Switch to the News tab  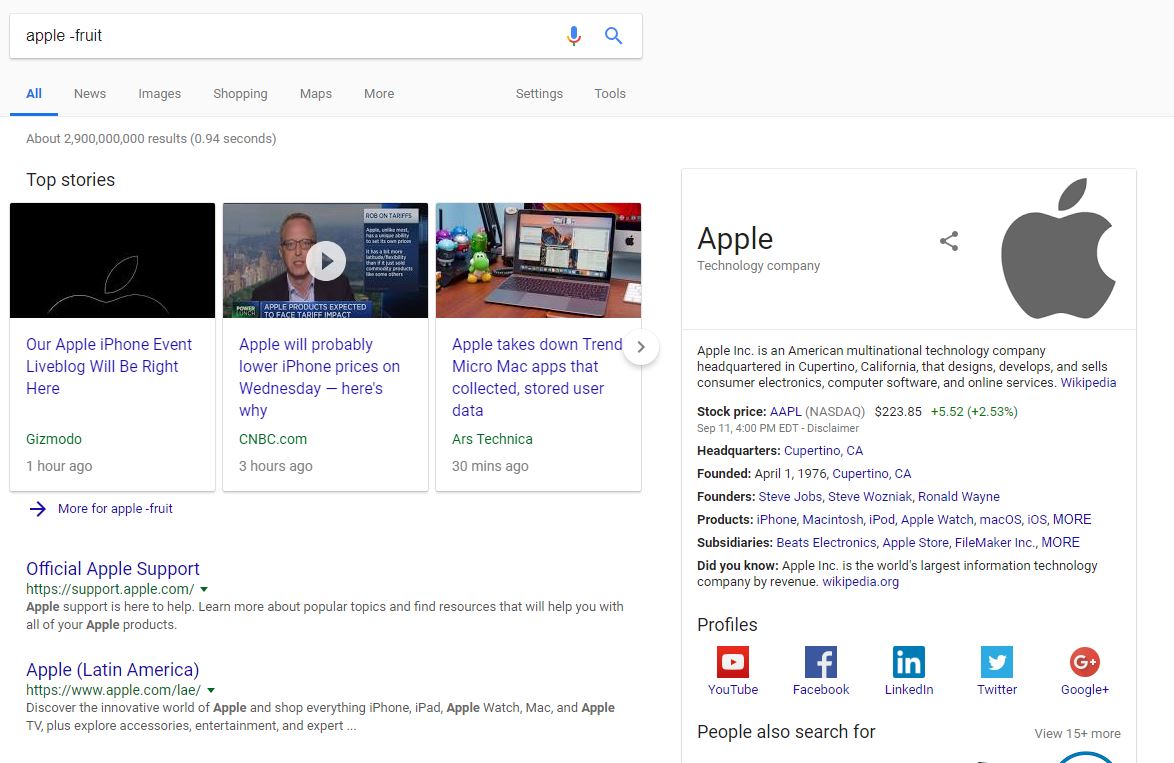pyautogui.click(x=89, y=94)
